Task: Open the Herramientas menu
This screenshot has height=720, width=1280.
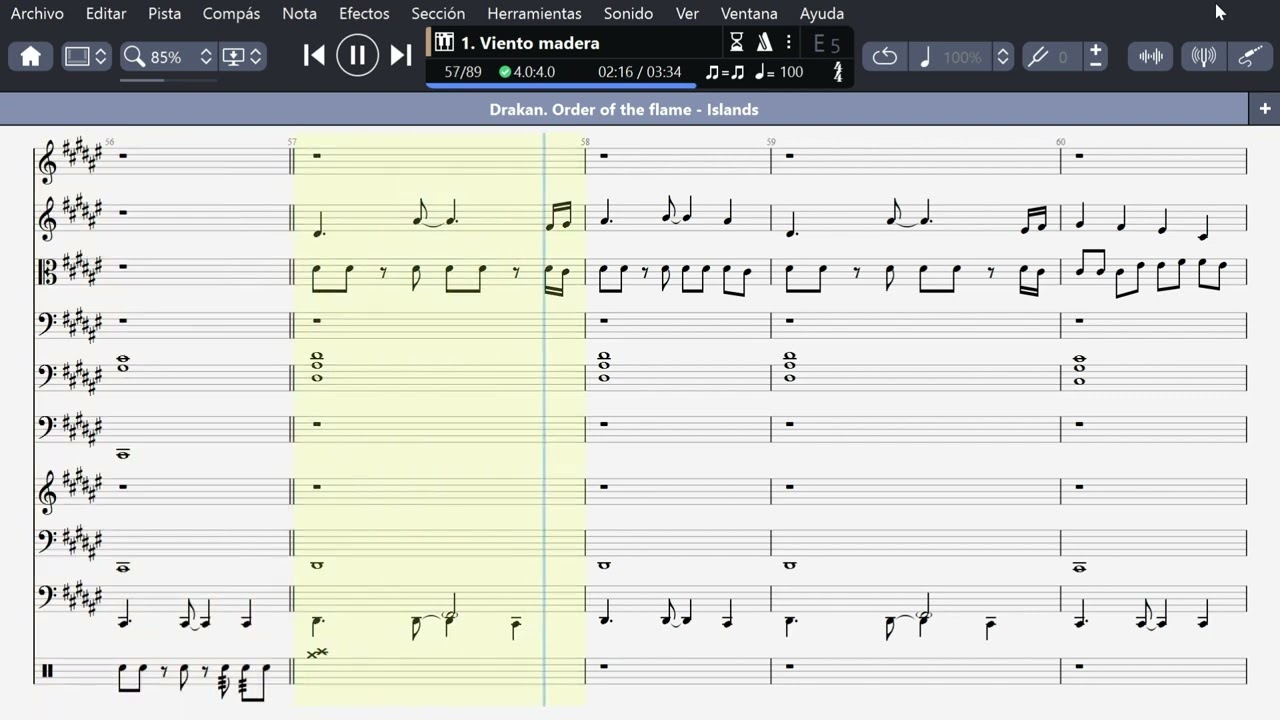Action: tap(534, 13)
